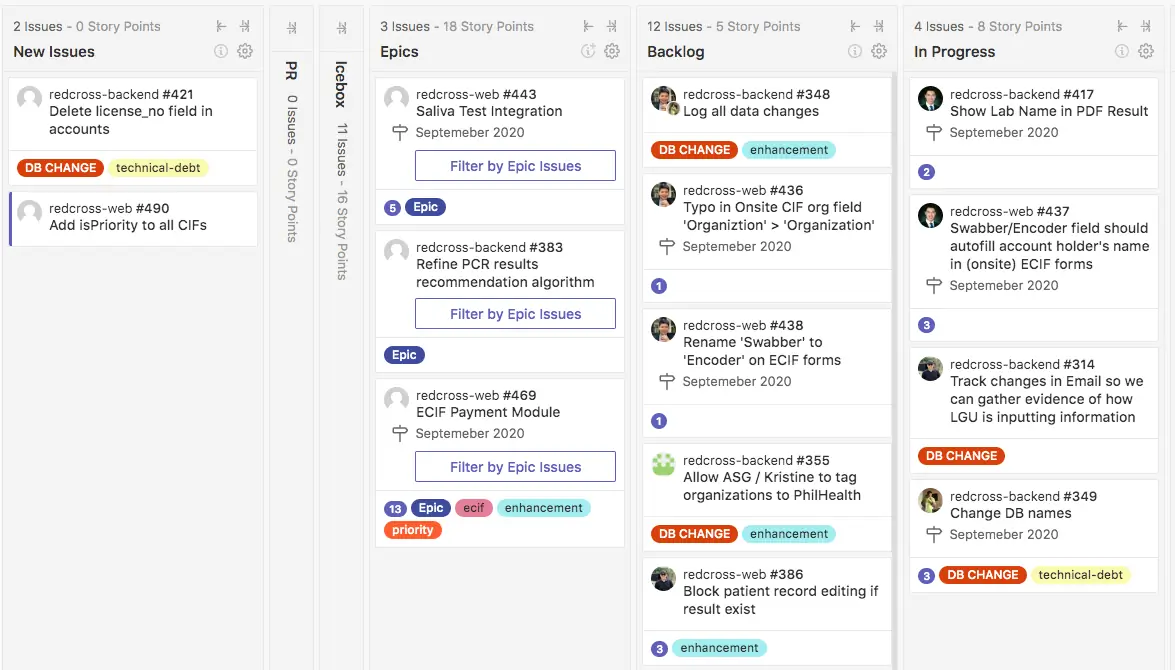Show info icon for In Progress pipeline
The width and height of the screenshot is (1175, 670).
pyautogui.click(x=1122, y=51)
